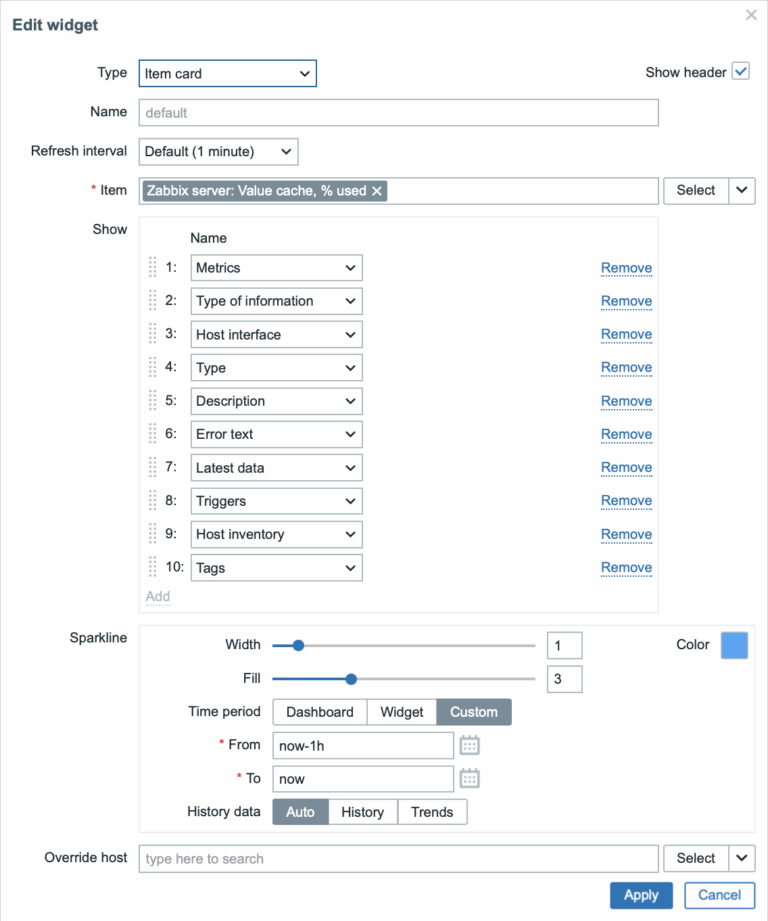Uncheck the Show header checkbox
Screen dimensions: 768x921
click(741, 71)
